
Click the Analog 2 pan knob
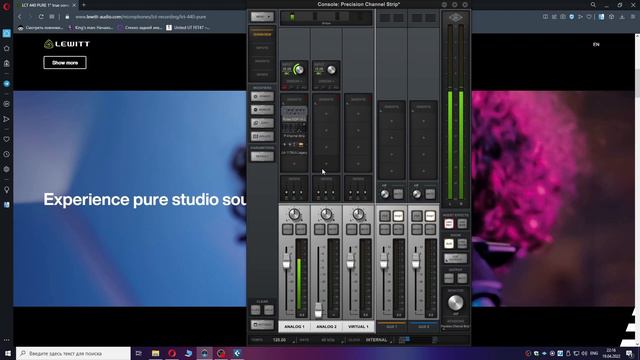326,214
